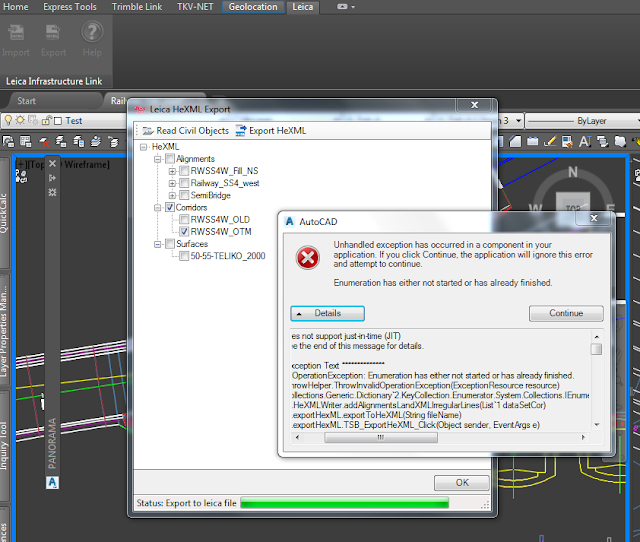The image size is (640, 542).
Task: Close the AutoCAD exception dialog
Action: click(x=594, y=218)
